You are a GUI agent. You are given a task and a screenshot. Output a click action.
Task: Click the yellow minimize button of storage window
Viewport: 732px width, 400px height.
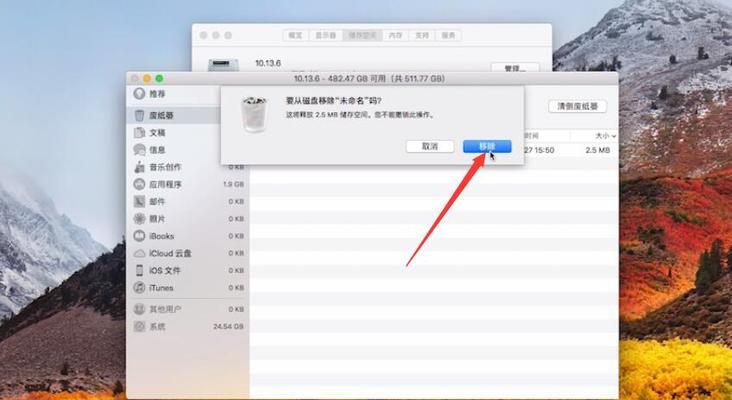click(x=147, y=79)
